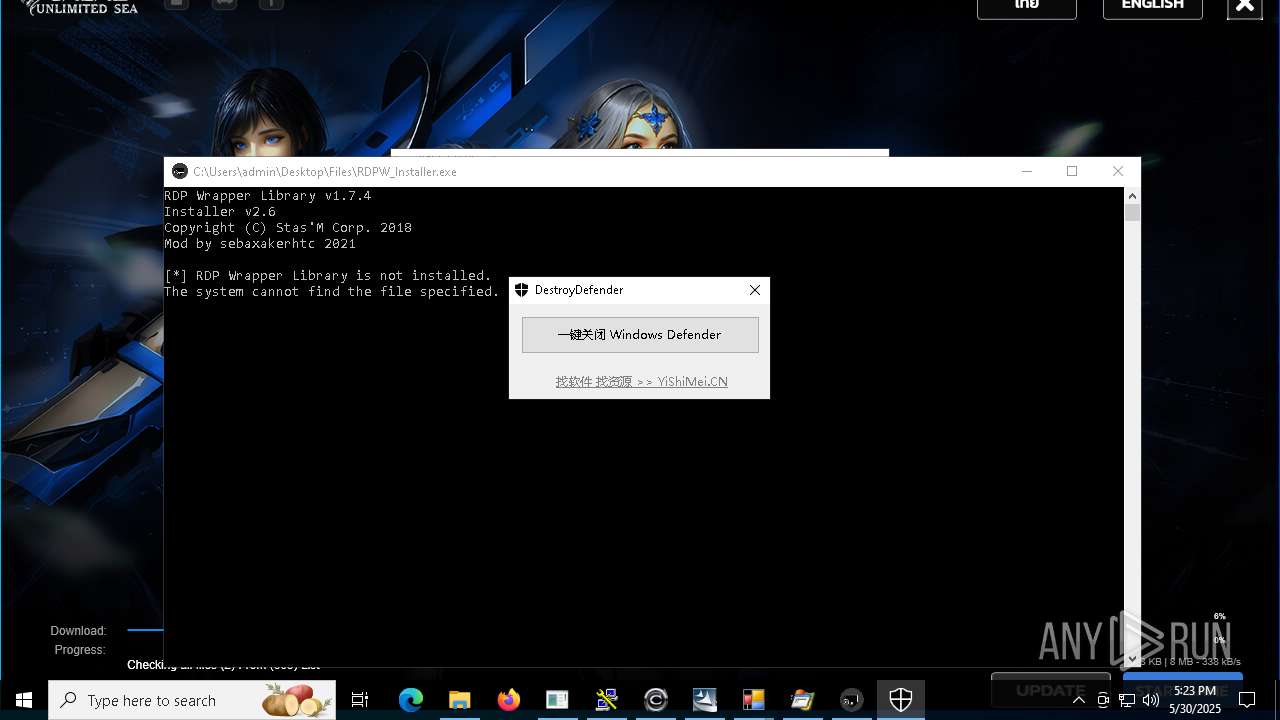Open the colorful squares taskbar app
This screenshot has height=720, width=1280.
click(x=753, y=700)
